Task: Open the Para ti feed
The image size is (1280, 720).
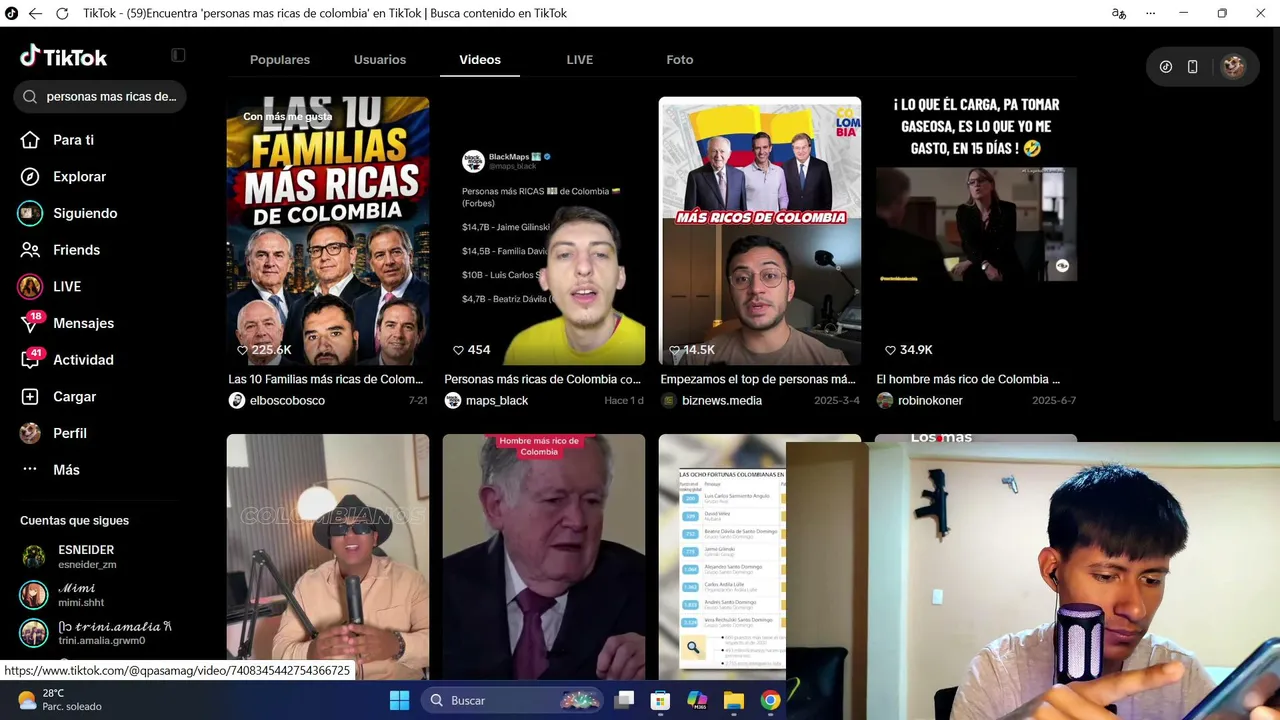Action: coord(73,140)
